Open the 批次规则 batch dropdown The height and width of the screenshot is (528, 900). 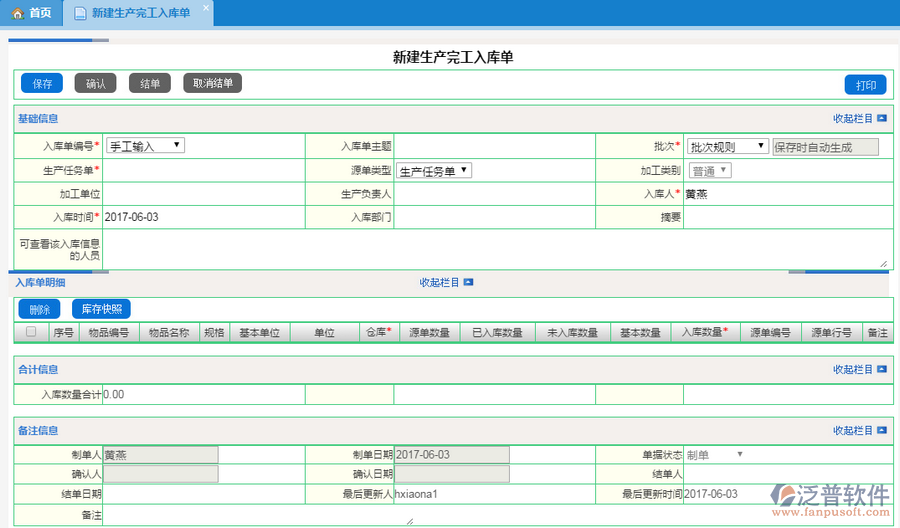click(x=727, y=146)
